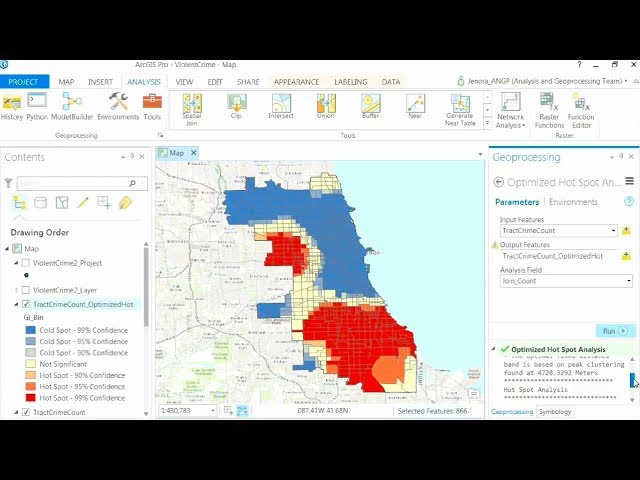The width and height of the screenshot is (640, 480).
Task: Switch to the INSERT ribbon tab
Action: click(100, 82)
